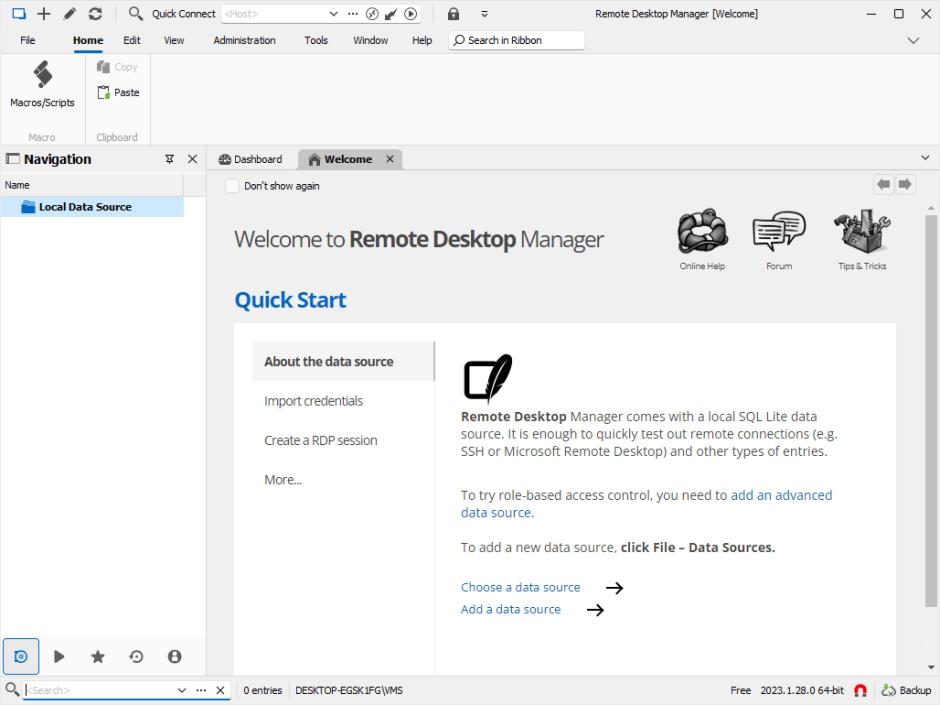Go to next welcome page arrow
The image size is (940, 705).
[x=905, y=184]
